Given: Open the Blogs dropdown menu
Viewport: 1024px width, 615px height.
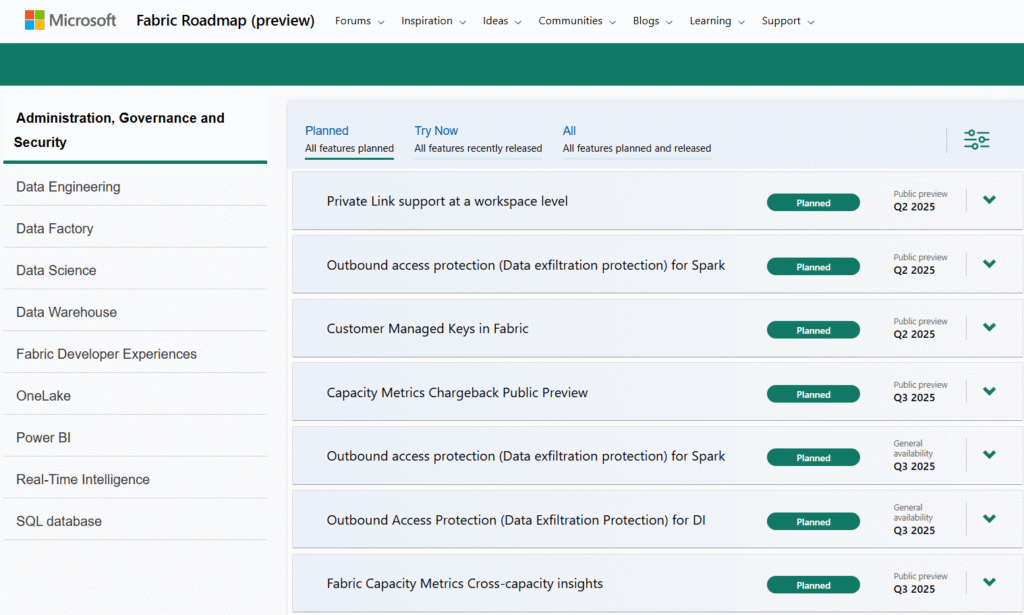Looking at the screenshot, I should 652,21.
